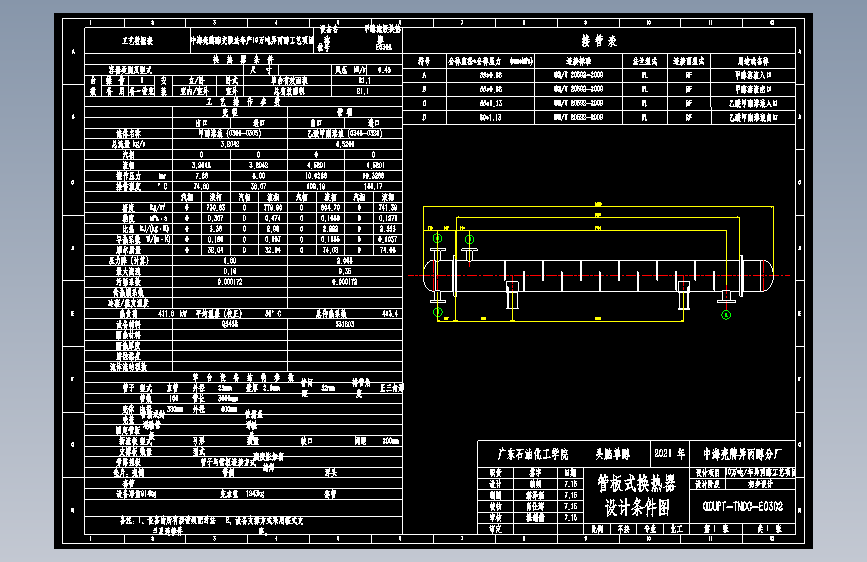Click the 初步设计 design stage cell
867x562 pixels.
click(x=760, y=484)
